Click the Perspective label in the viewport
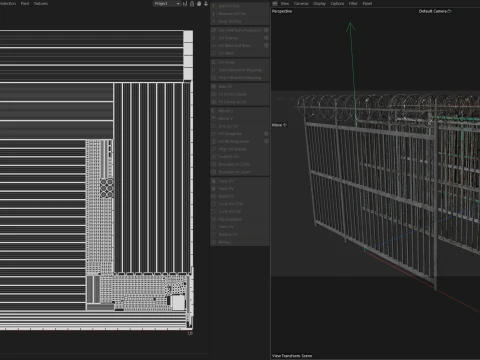The height and width of the screenshot is (360, 480). (282, 11)
